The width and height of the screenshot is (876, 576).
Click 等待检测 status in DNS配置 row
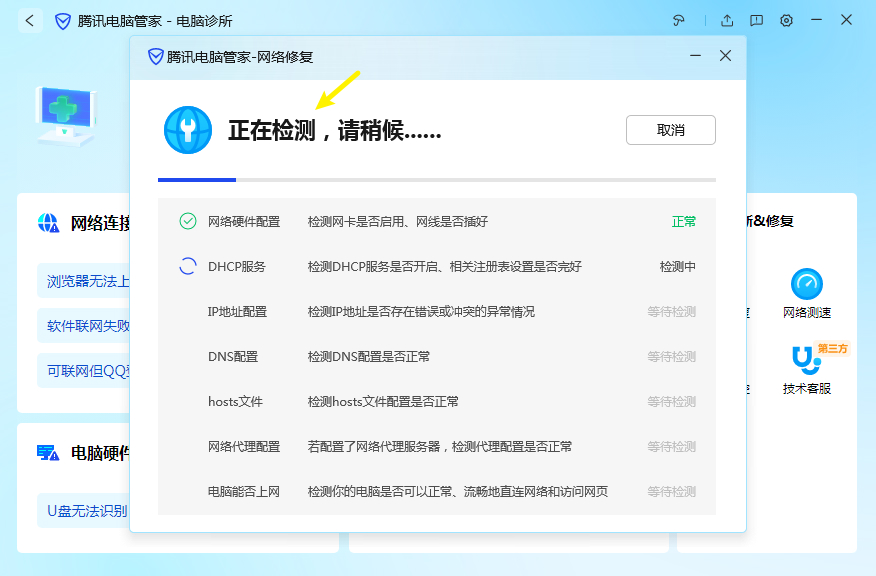672,356
